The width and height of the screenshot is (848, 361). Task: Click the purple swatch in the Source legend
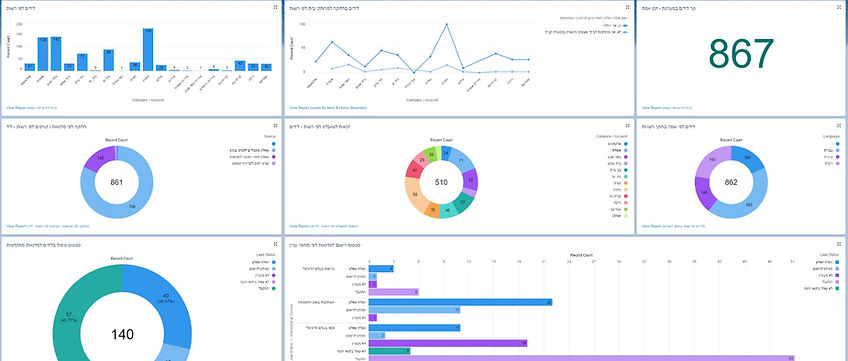274,157
